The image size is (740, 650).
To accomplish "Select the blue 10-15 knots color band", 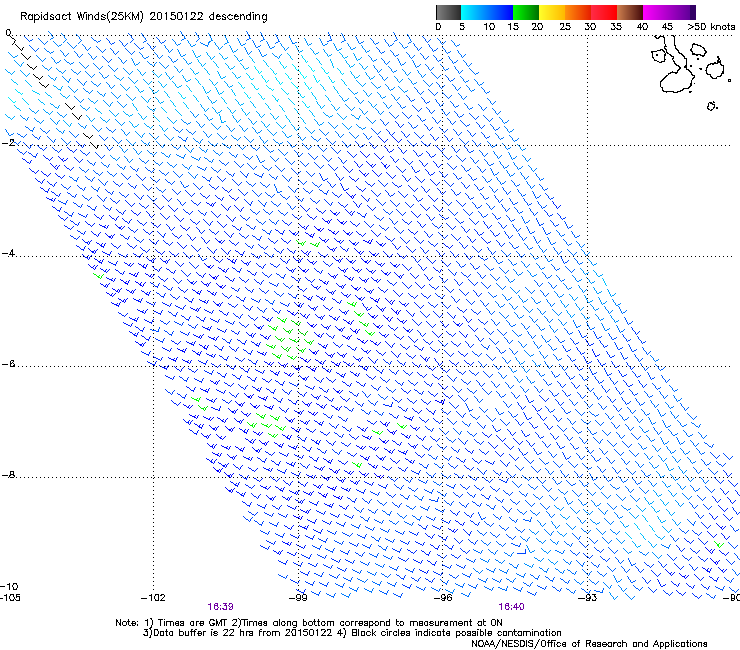I will (x=499, y=12).
